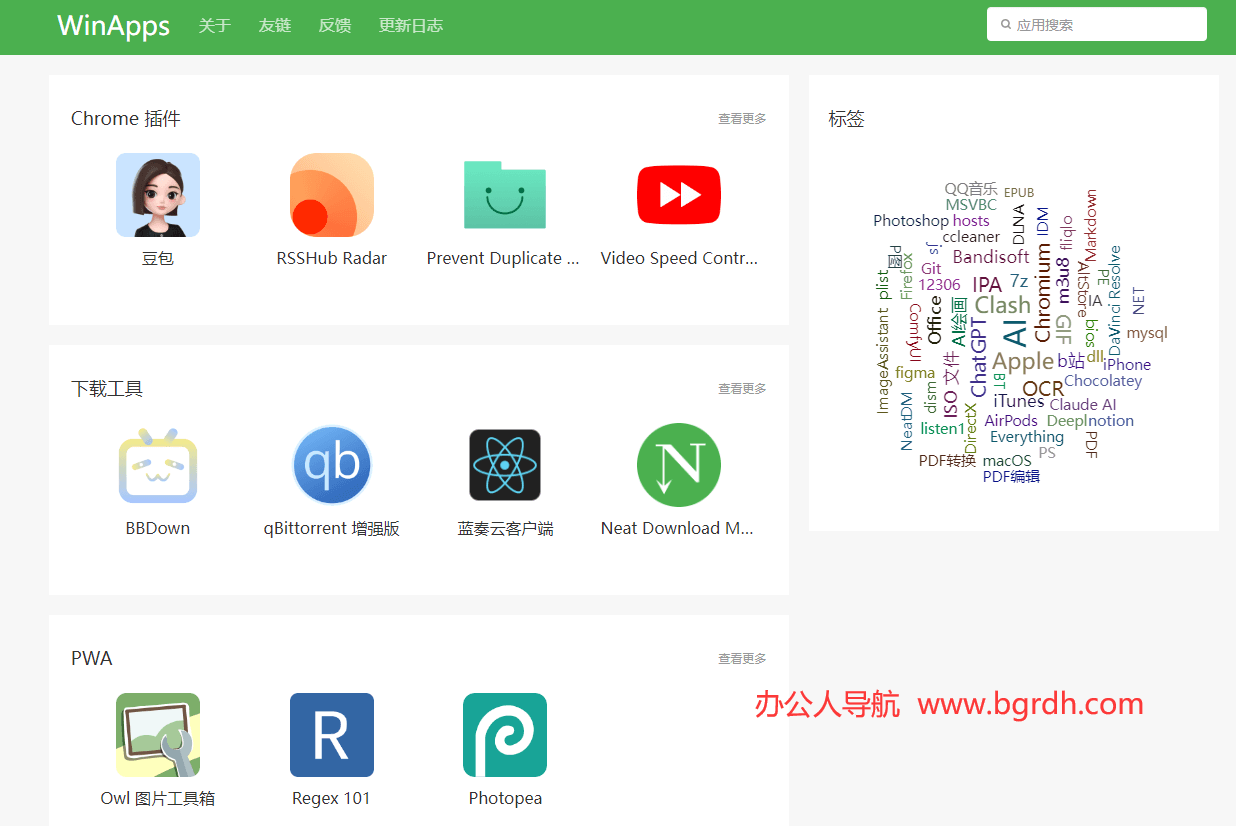
Task: Click the WinApps site logo
Action: tap(114, 25)
